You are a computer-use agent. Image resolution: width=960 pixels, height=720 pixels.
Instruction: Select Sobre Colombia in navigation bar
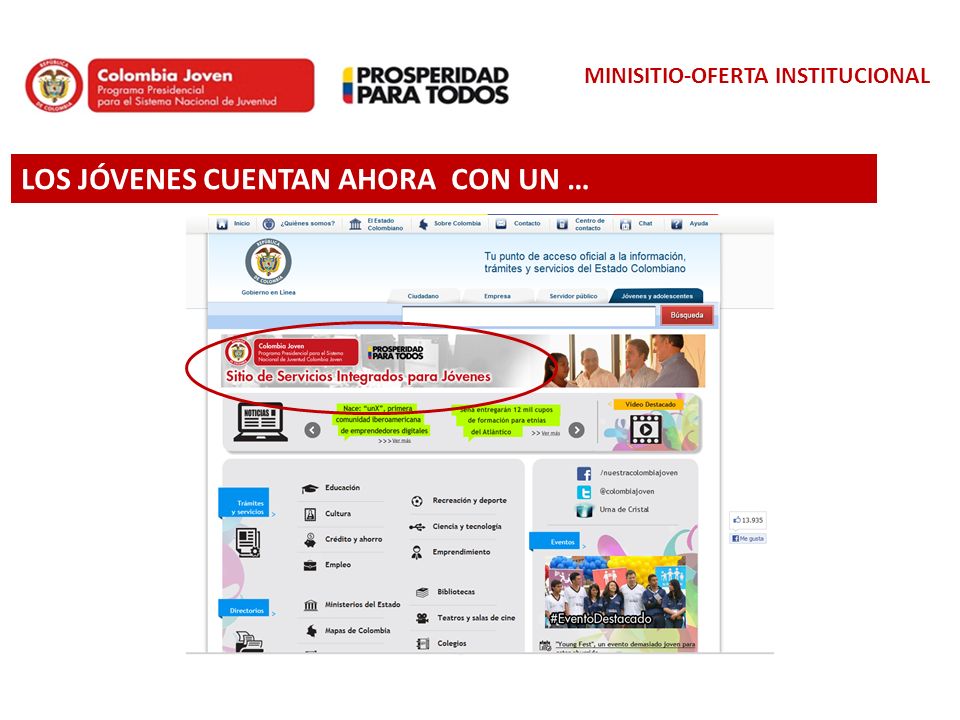point(449,224)
